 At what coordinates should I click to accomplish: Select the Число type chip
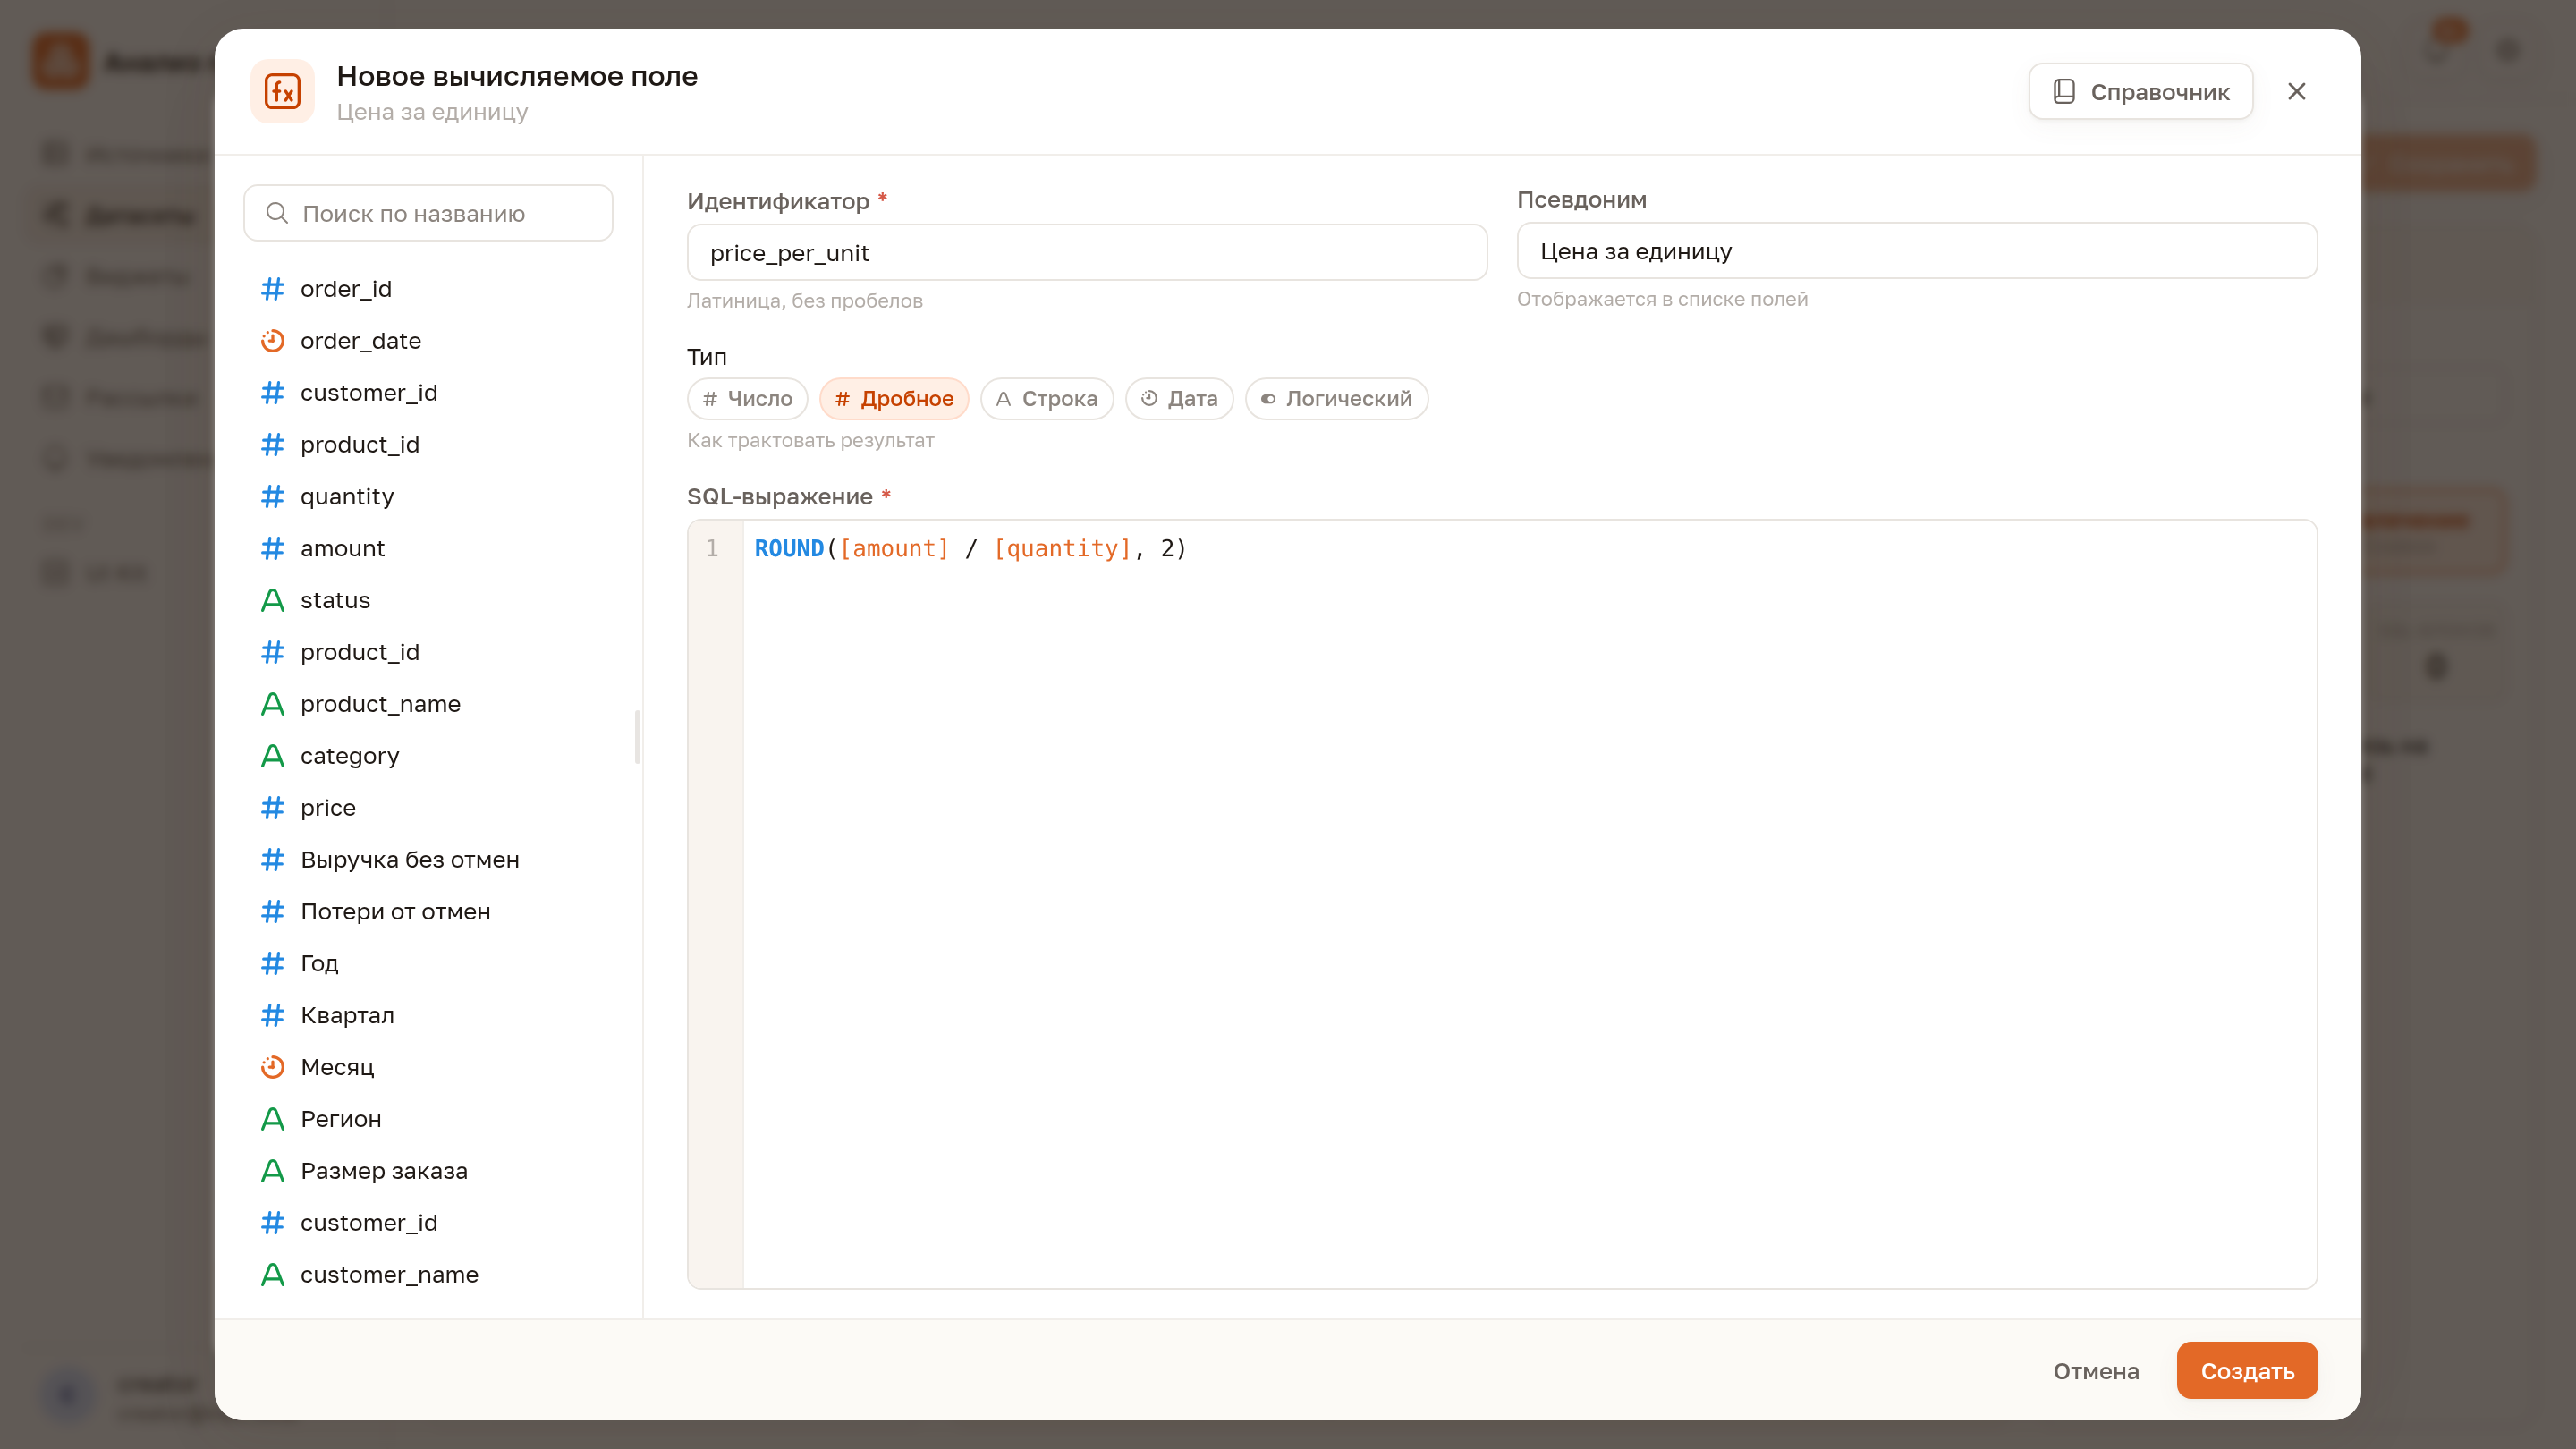click(x=747, y=399)
